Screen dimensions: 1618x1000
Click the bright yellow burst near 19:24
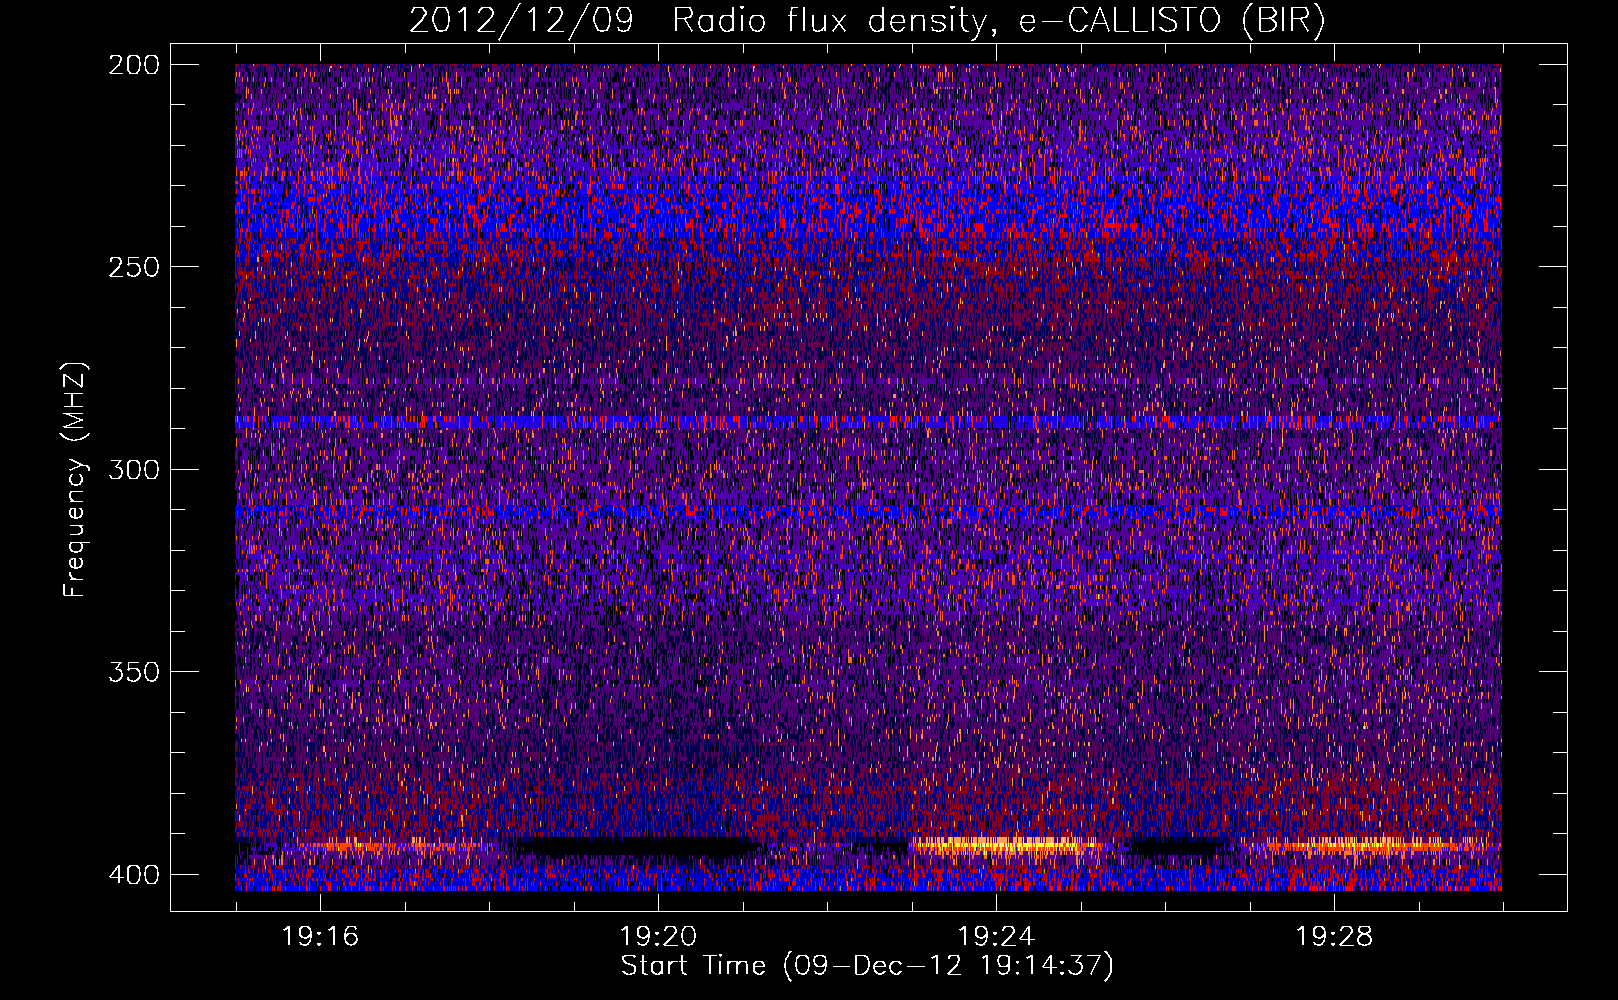pyautogui.click(x=1005, y=846)
